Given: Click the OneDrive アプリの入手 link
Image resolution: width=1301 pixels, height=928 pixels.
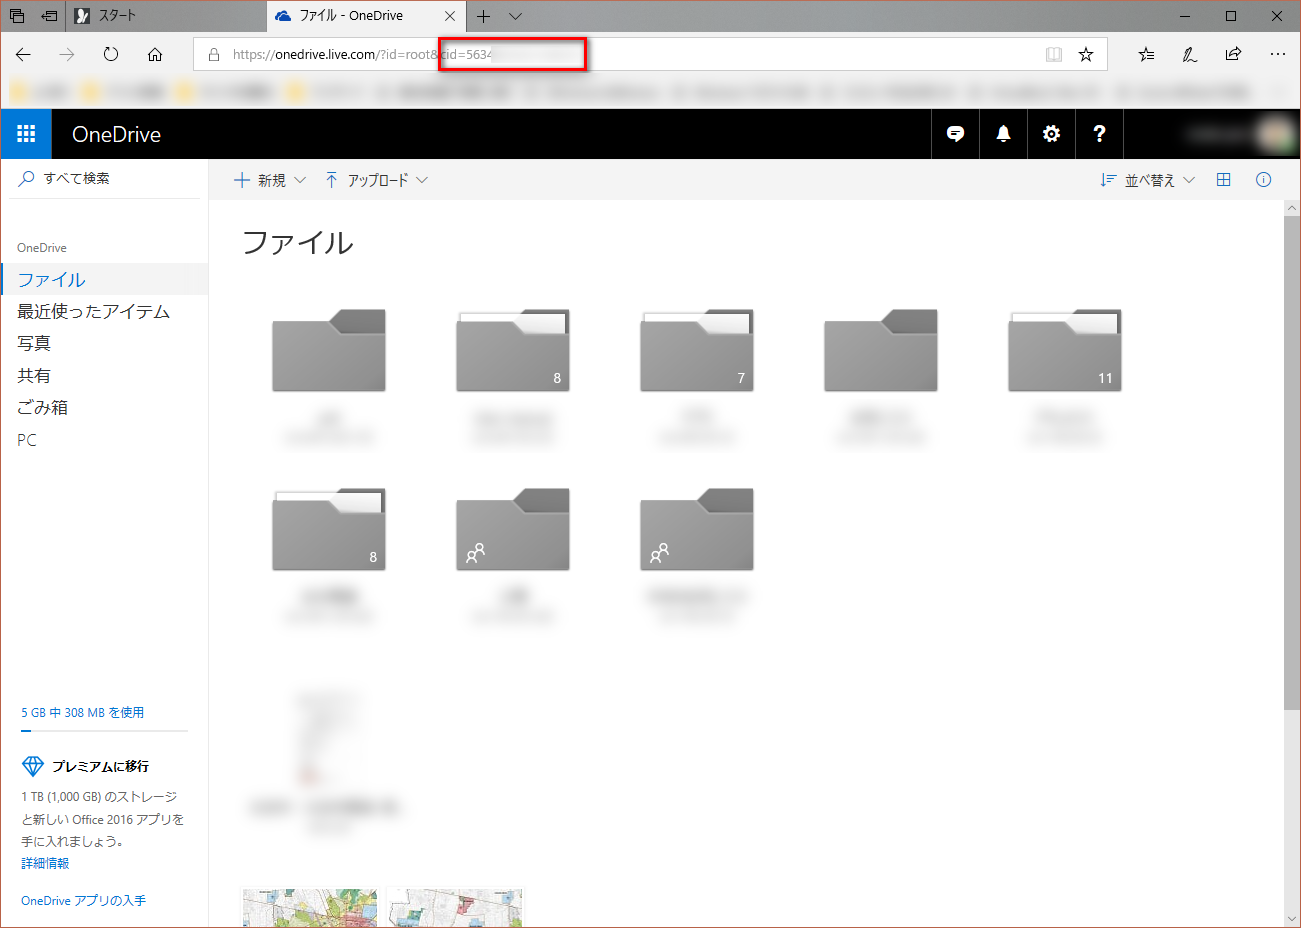Looking at the screenshot, I should (83, 901).
